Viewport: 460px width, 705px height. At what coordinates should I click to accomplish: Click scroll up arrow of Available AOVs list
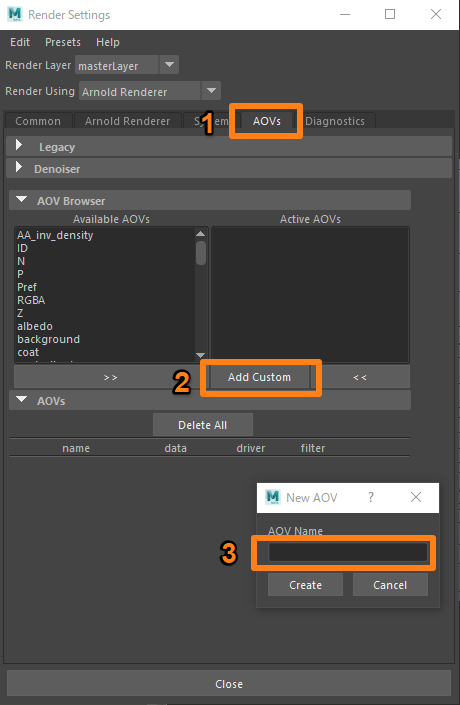pyautogui.click(x=201, y=233)
